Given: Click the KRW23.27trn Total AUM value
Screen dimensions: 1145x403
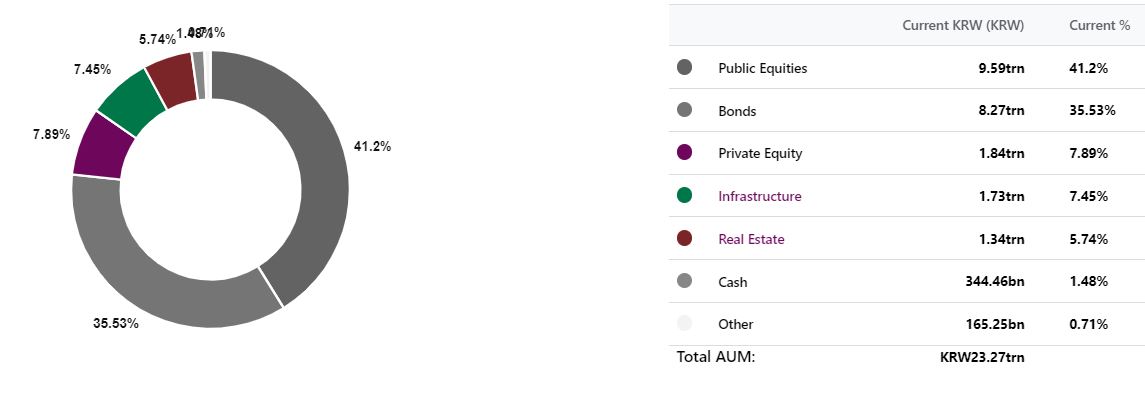Looking at the screenshot, I should coord(982,358).
